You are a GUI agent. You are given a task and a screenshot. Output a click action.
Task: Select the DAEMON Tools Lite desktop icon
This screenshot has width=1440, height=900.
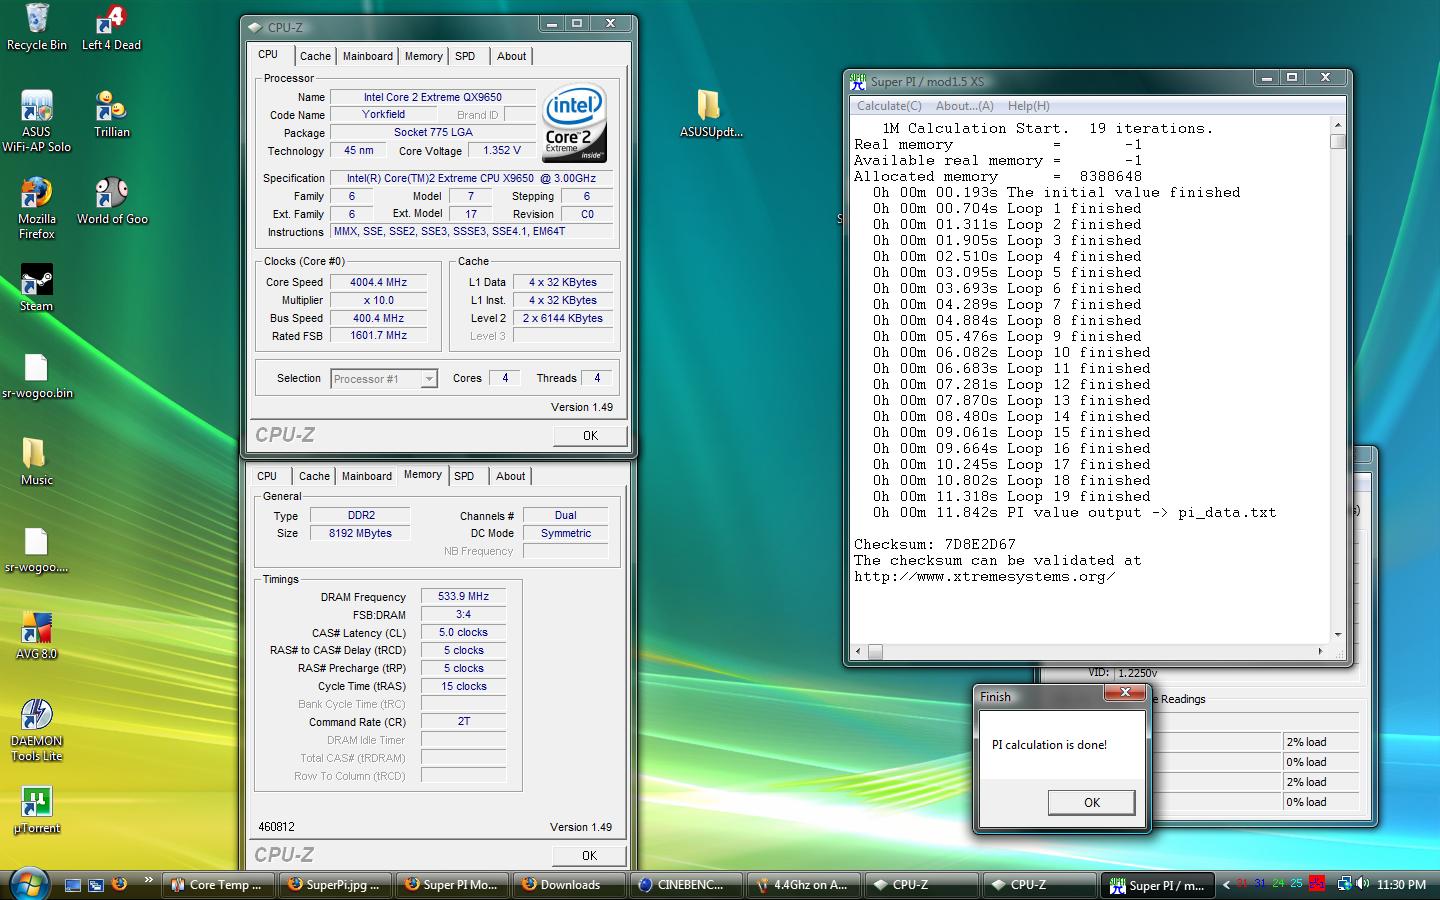coord(36,730)
